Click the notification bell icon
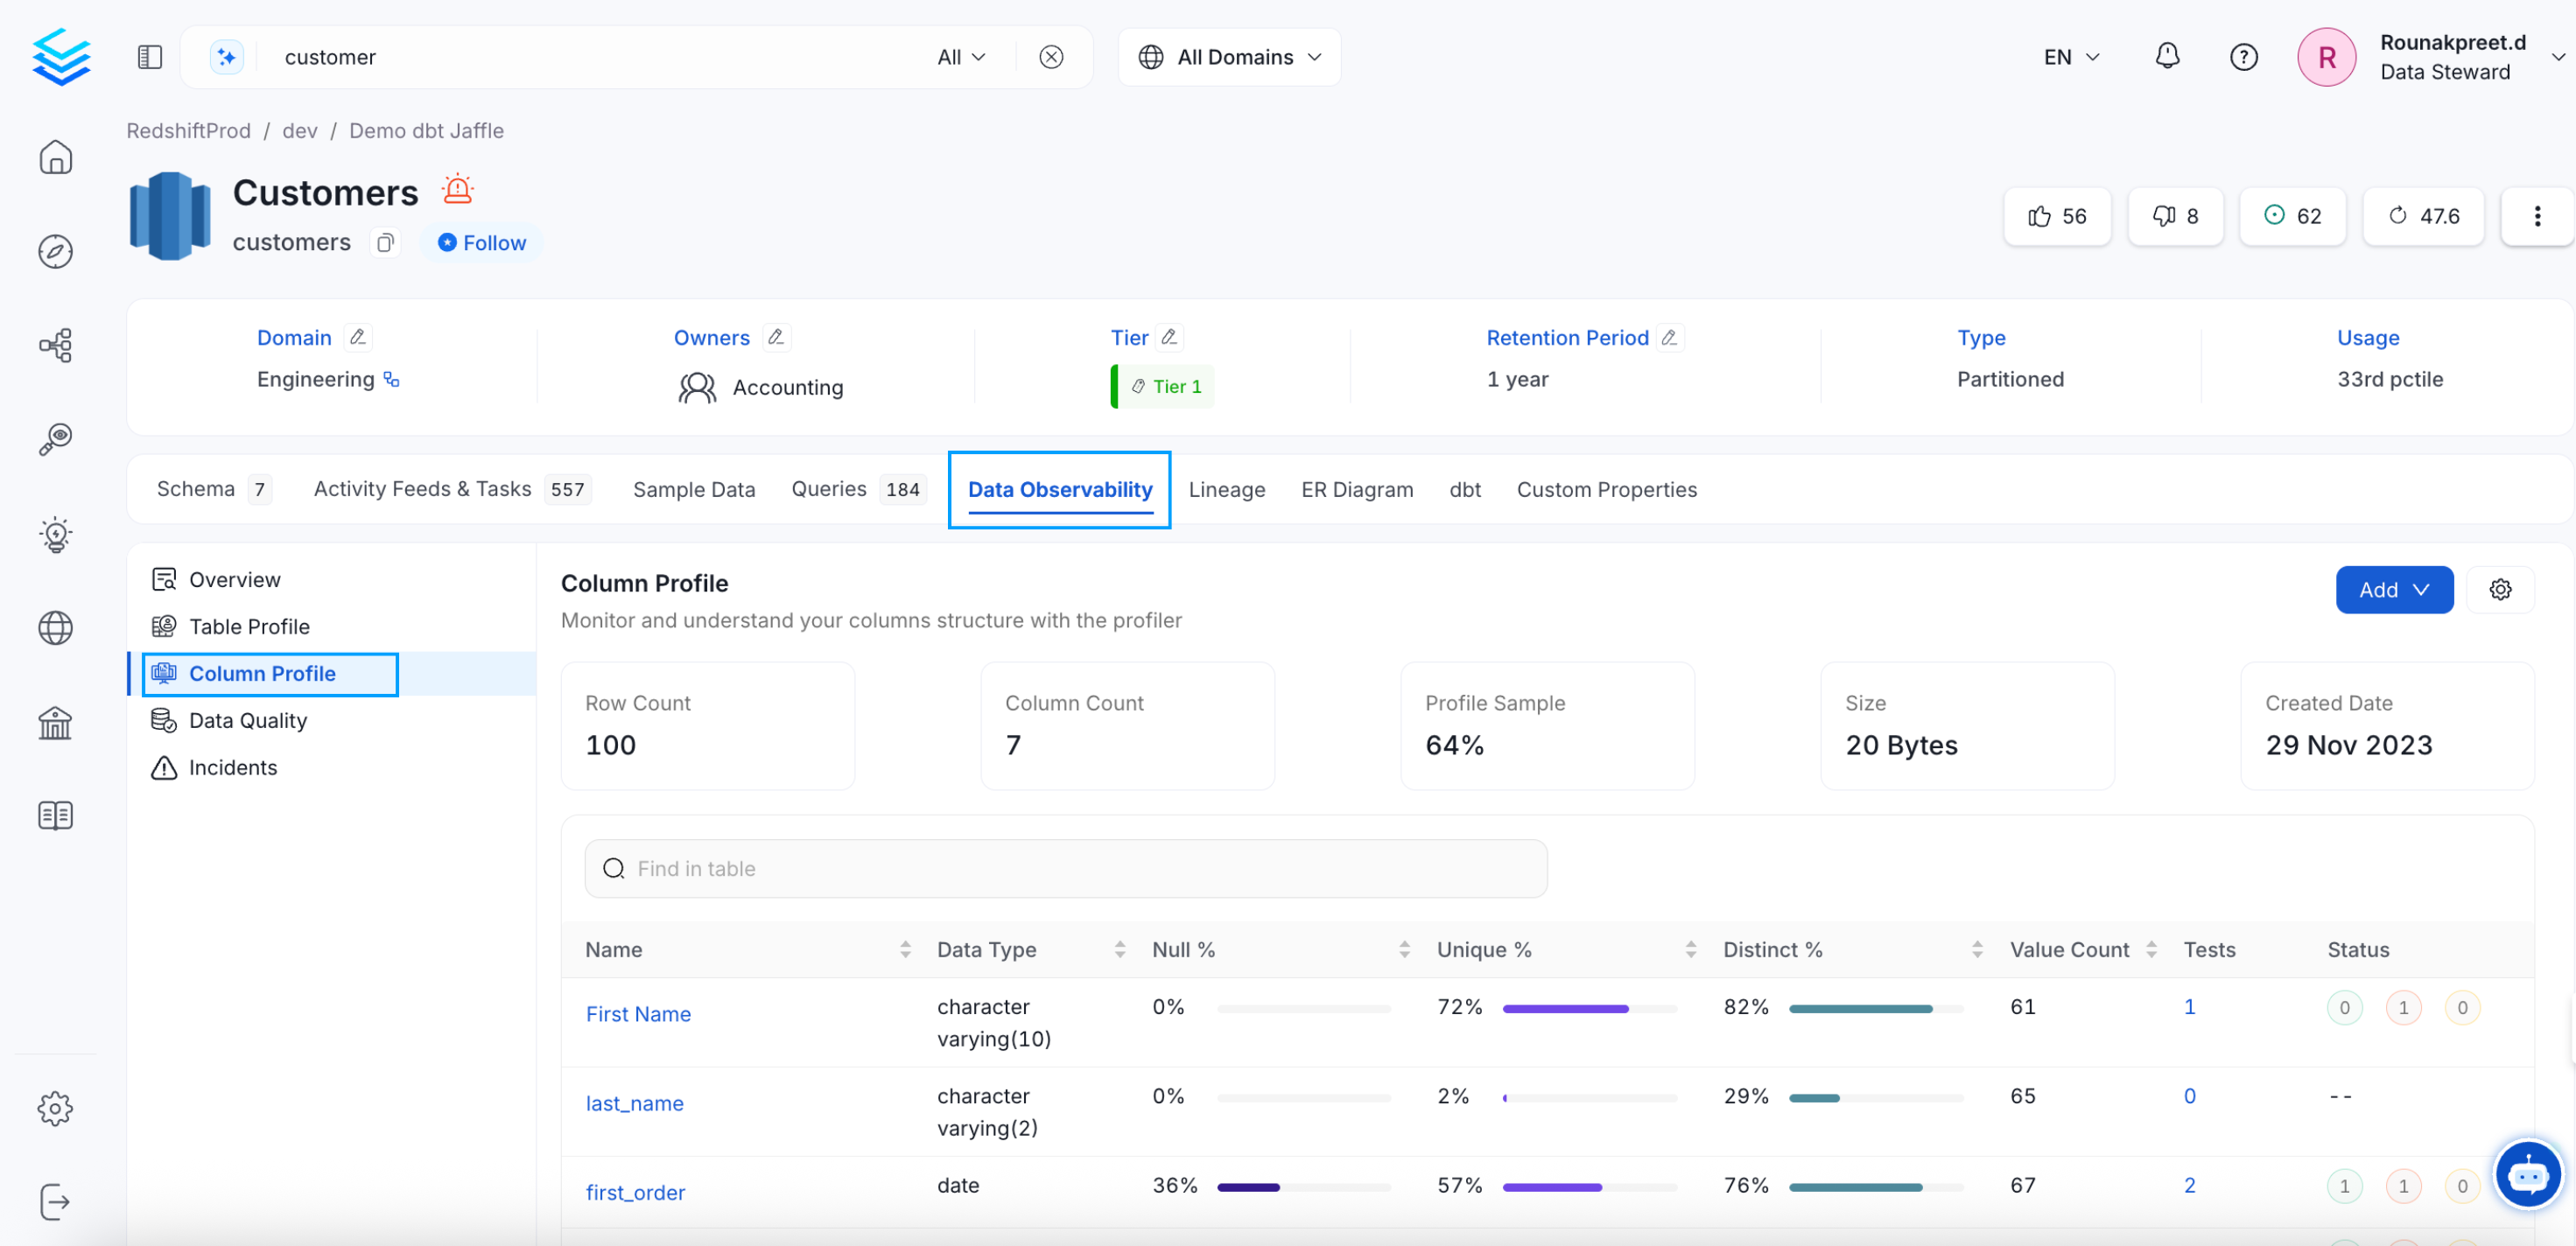This screenshot has width=2576, height=1246. 2166,56
